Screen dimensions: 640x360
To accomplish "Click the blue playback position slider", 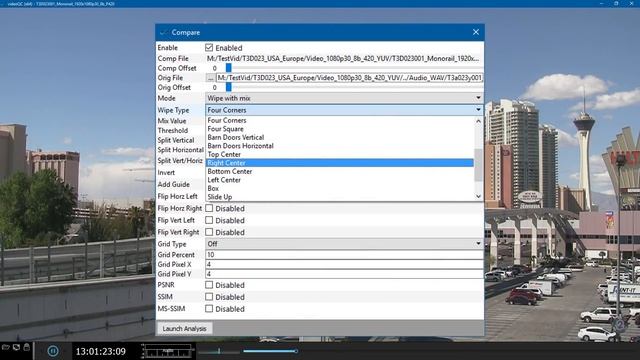I will click(x=270, y=351).
